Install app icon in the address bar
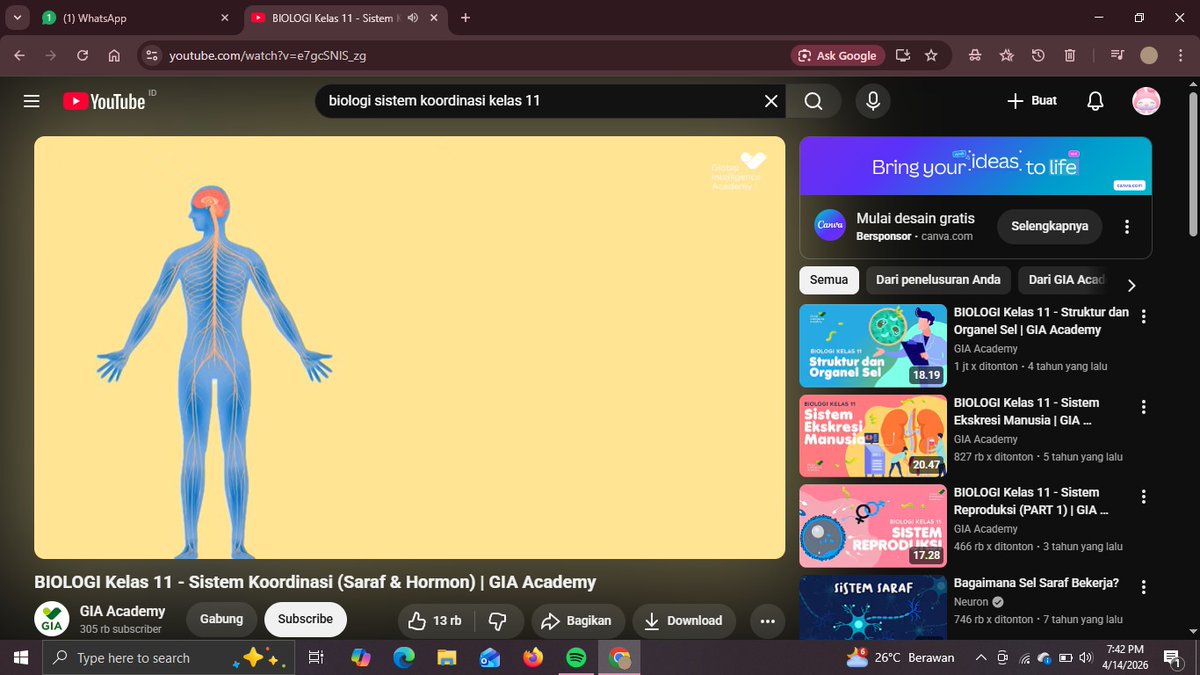This screenshot has width=1200, height=675. tap(903, 56)
